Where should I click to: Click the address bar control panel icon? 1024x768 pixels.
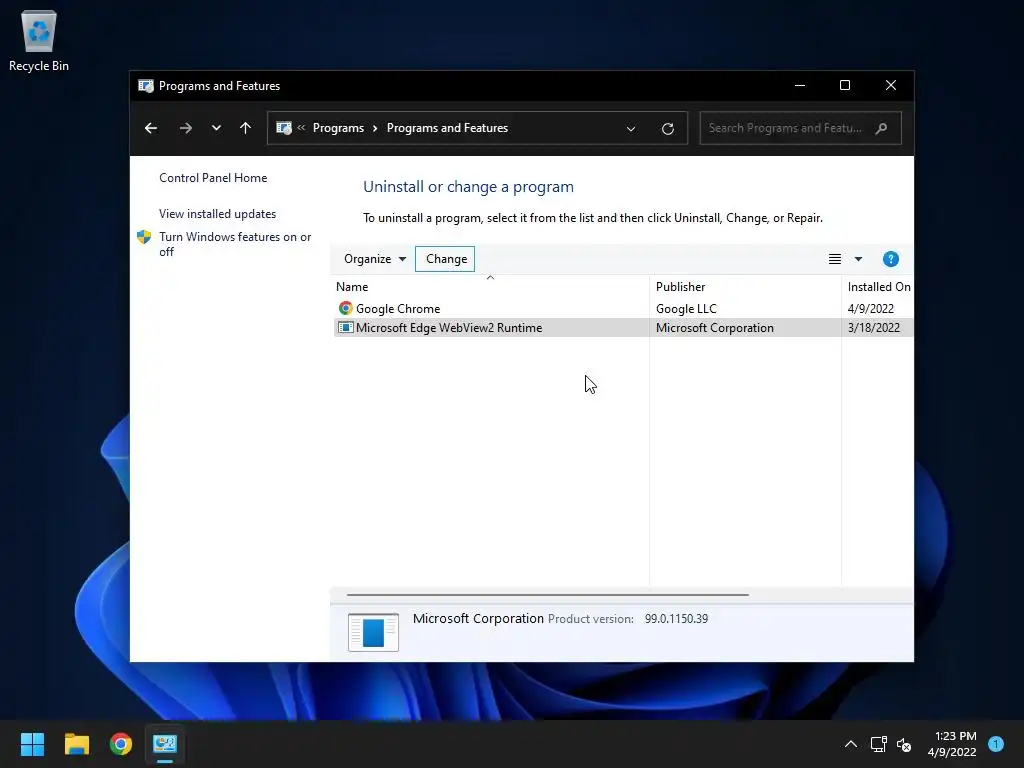[x=283, y=128]
